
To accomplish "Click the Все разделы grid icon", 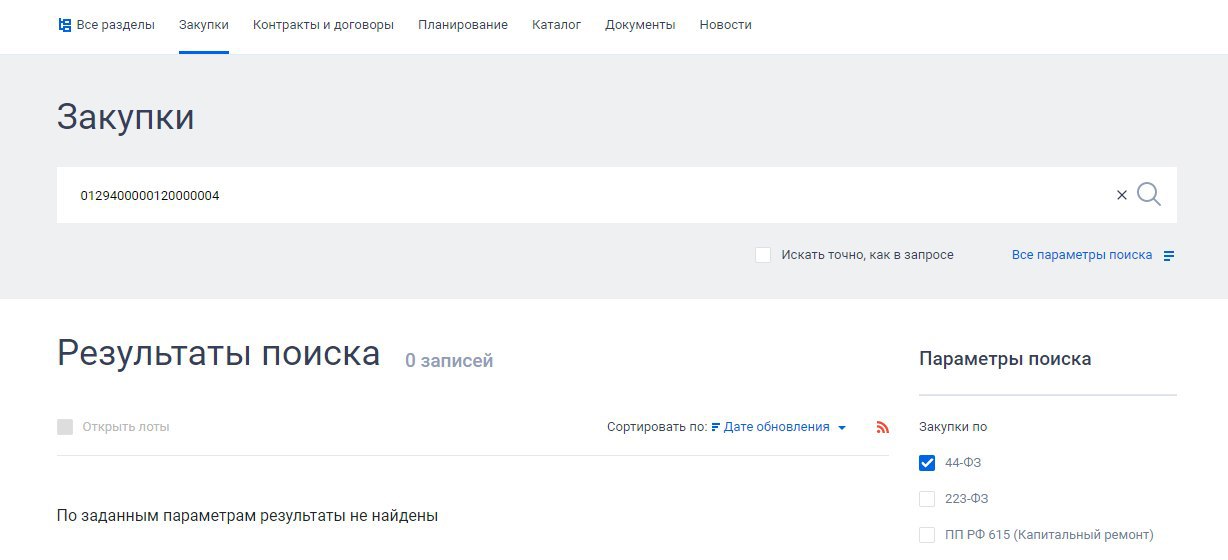I will coord(65,25).
